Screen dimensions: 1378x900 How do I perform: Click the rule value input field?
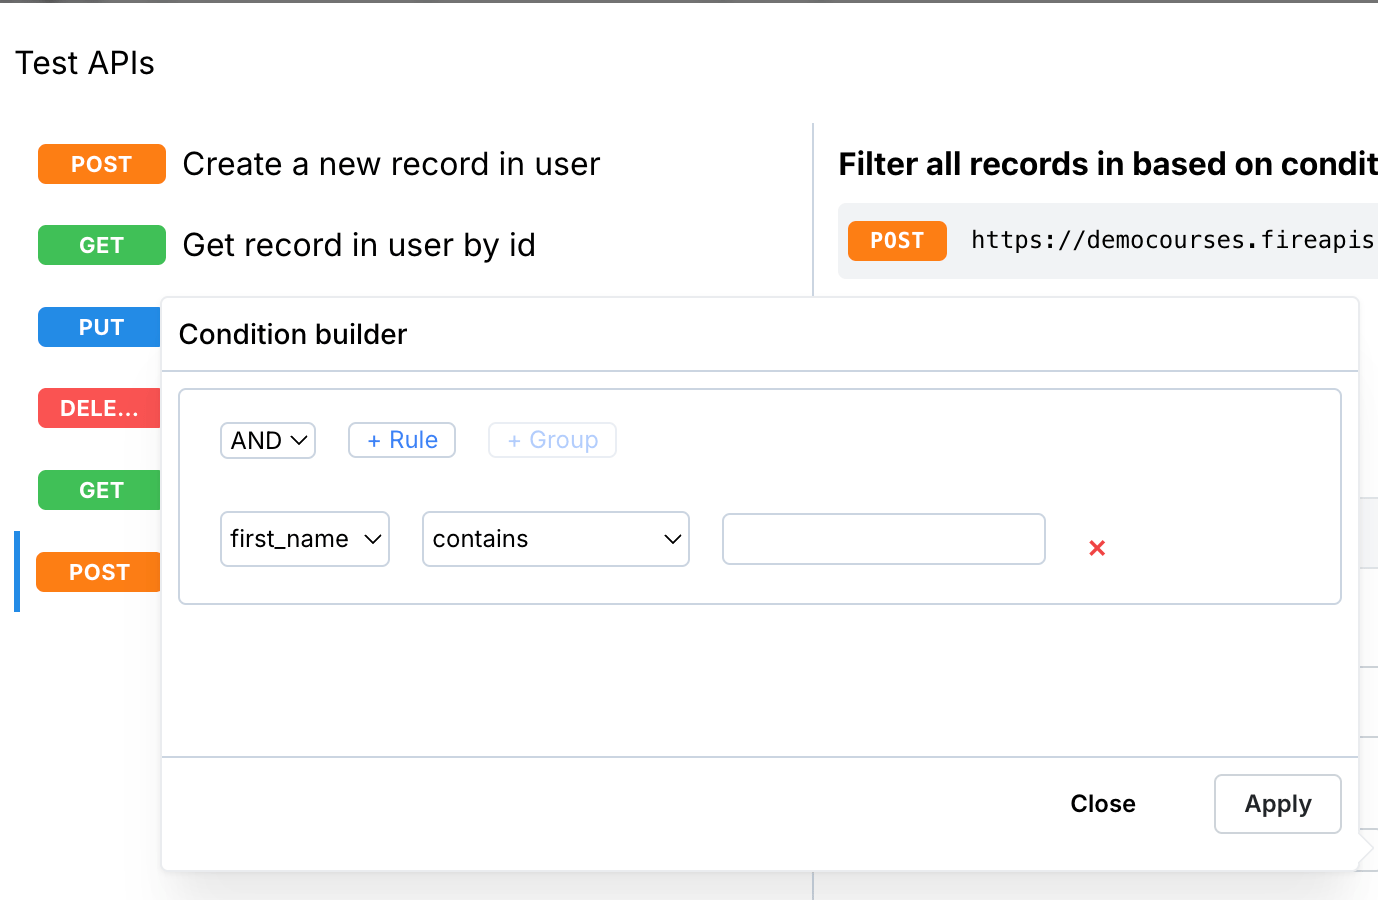884,539
